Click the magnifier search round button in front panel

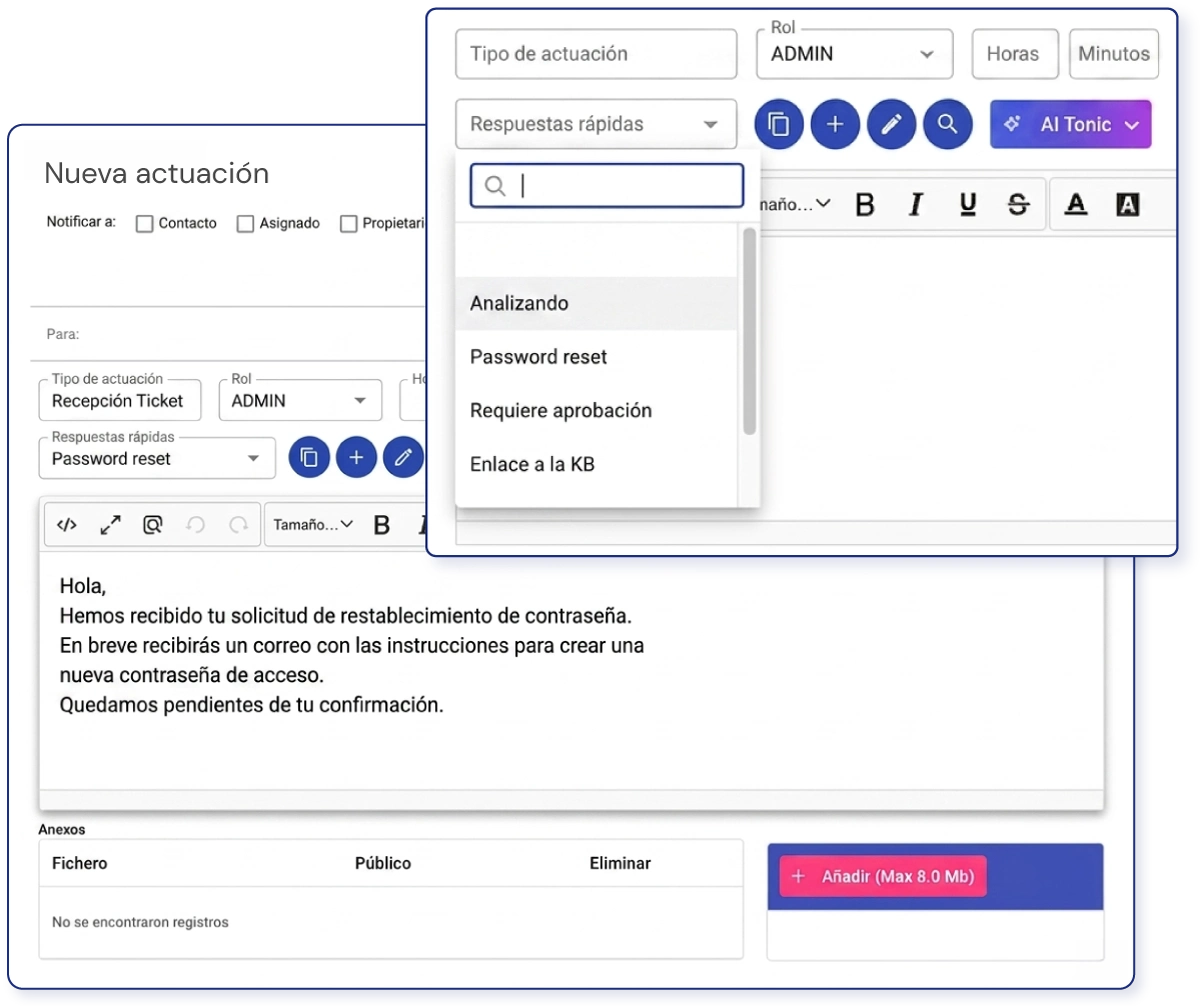pos(948,125)
